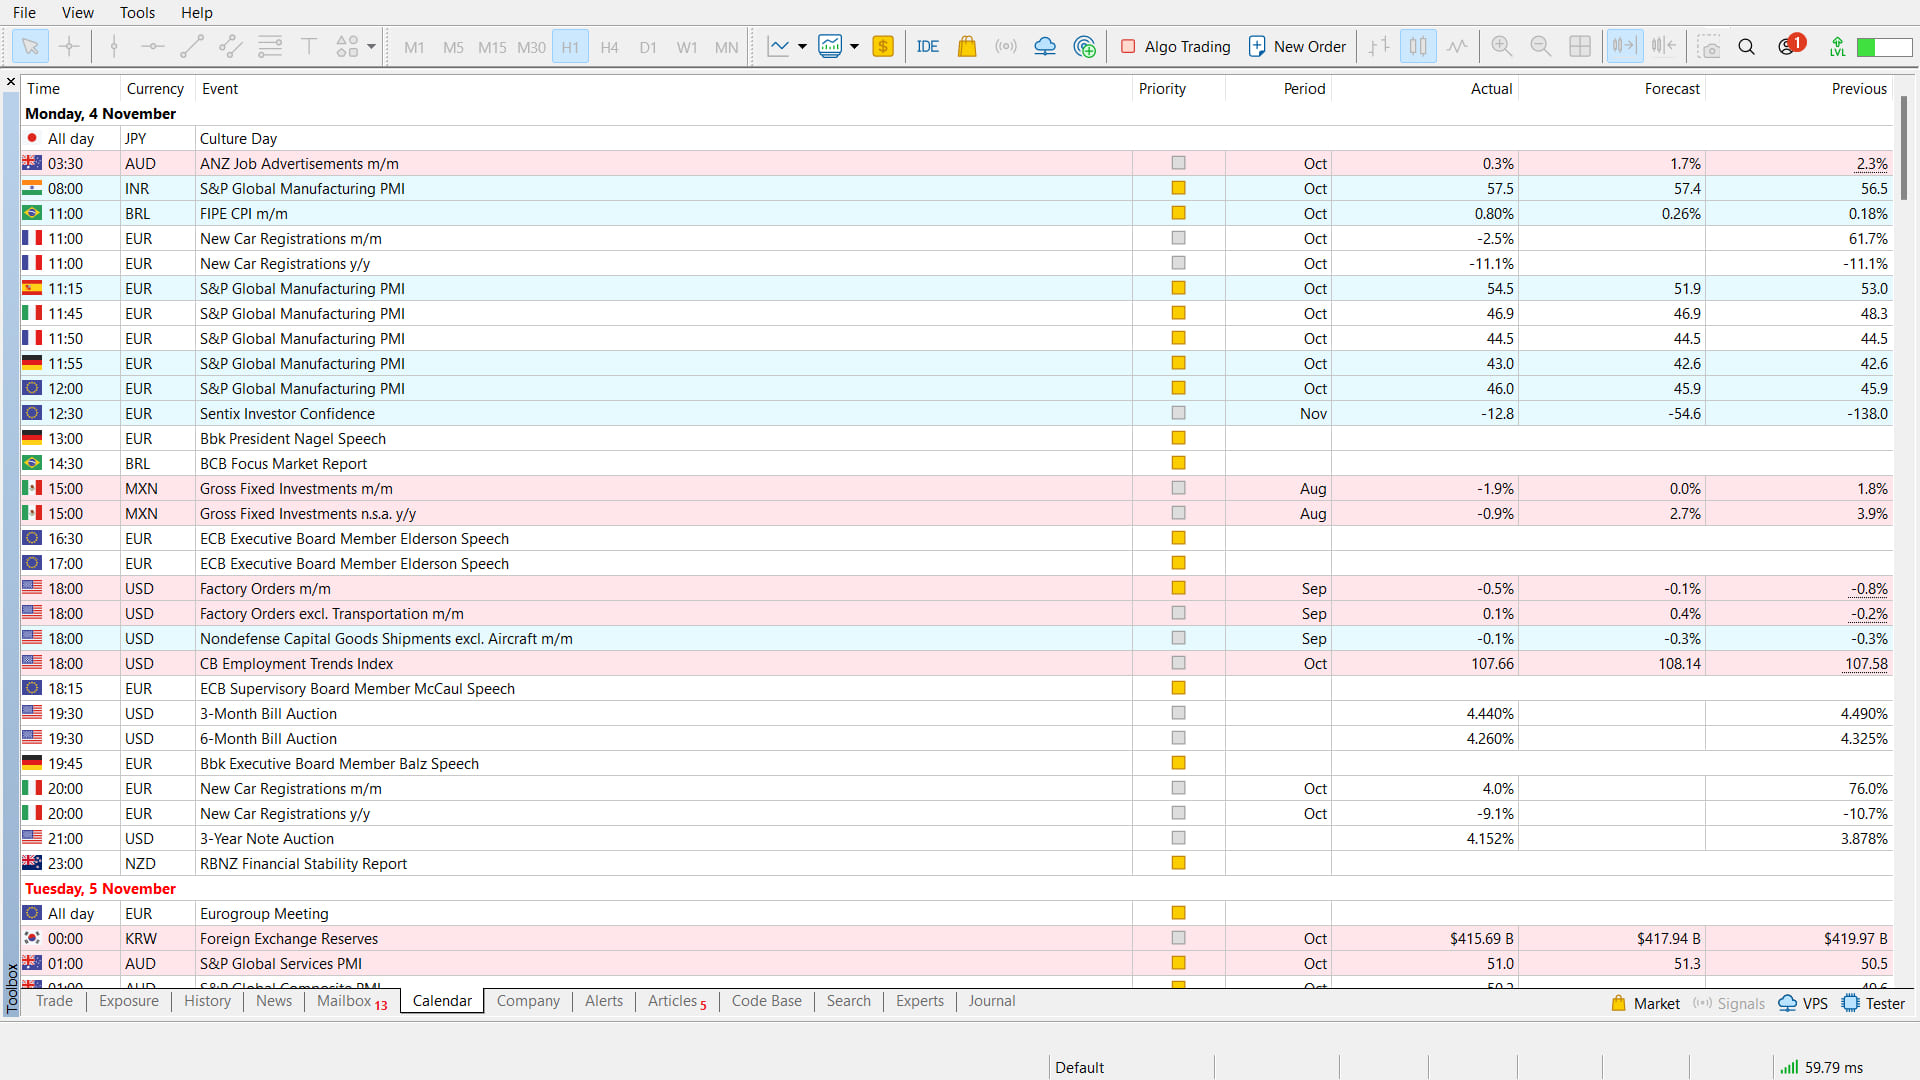Select the ANZ Job Advertisements m/m row
Screen dimensions: 1920x1080
pyautogui.click(x=957, y=163)
